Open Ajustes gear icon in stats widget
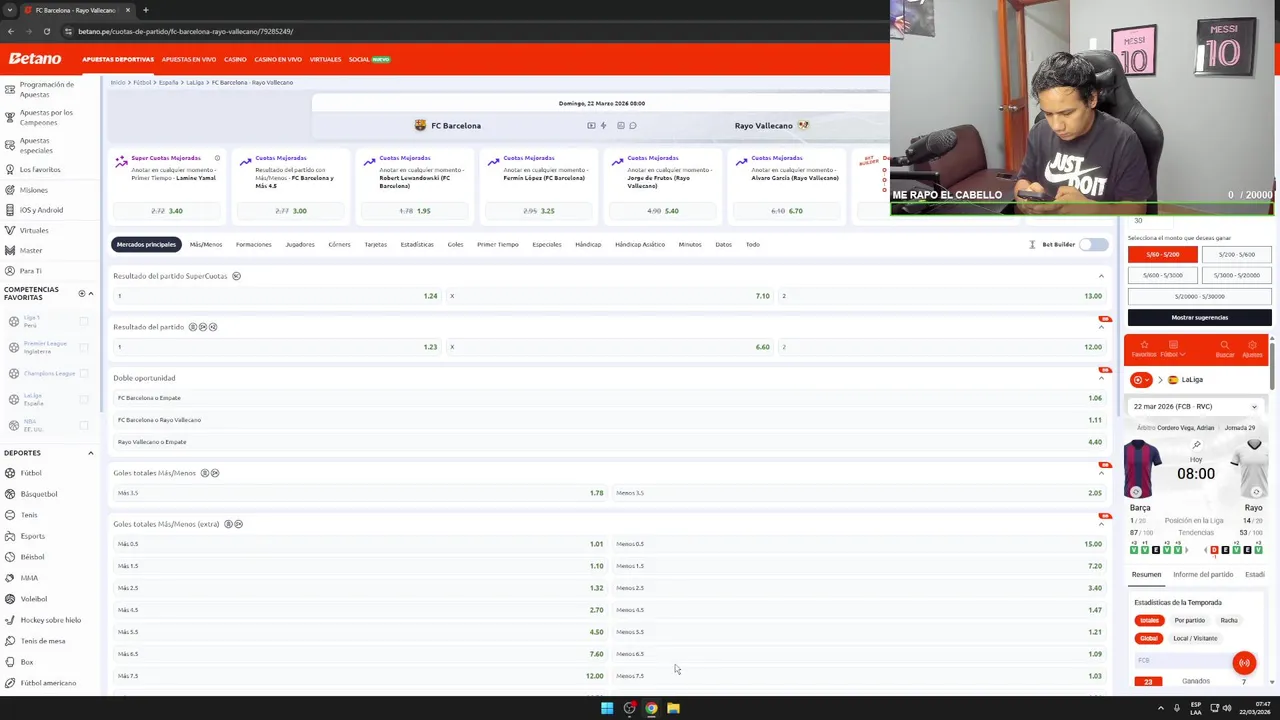The width and height of the screenshot is (1280, 720). coord(1252,345)
